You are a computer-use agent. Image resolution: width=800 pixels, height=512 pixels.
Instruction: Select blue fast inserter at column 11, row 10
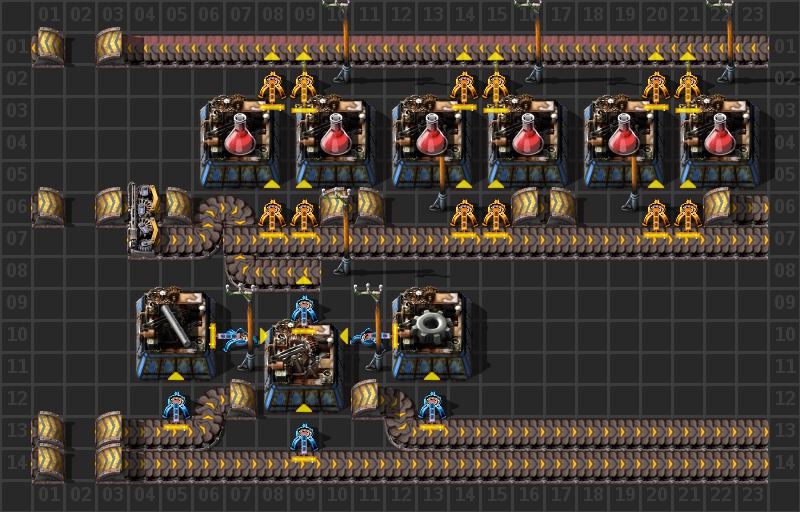pos(371,337)
